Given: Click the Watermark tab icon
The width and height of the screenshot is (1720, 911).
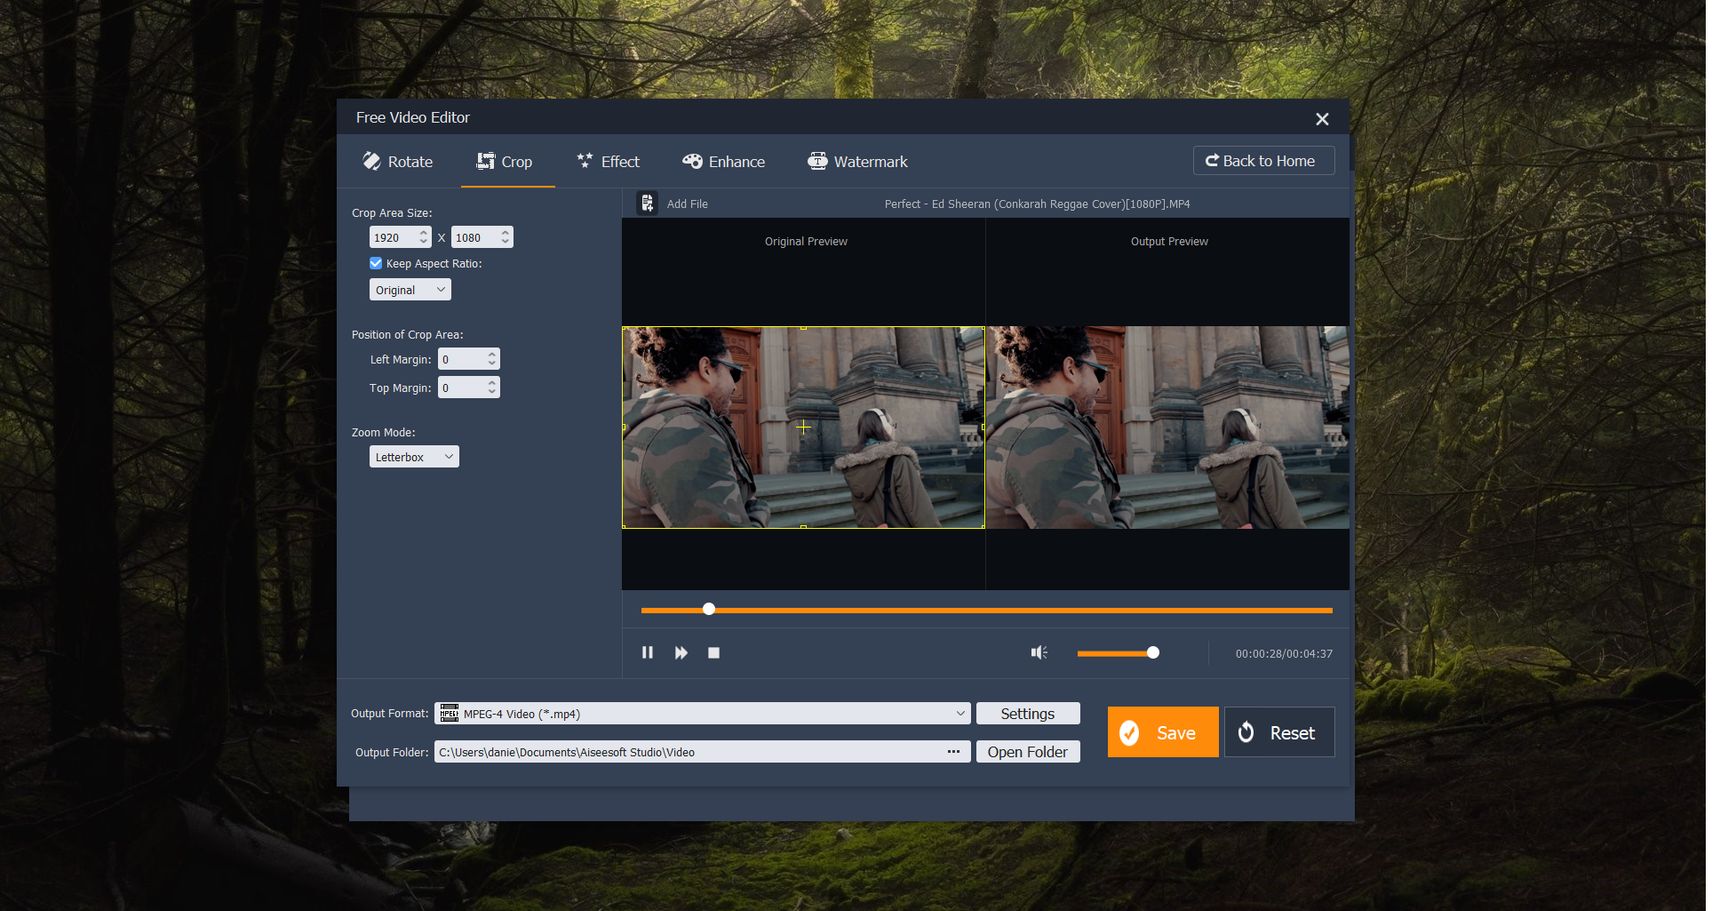Looking at the screenshot, I should coord(817,161).
